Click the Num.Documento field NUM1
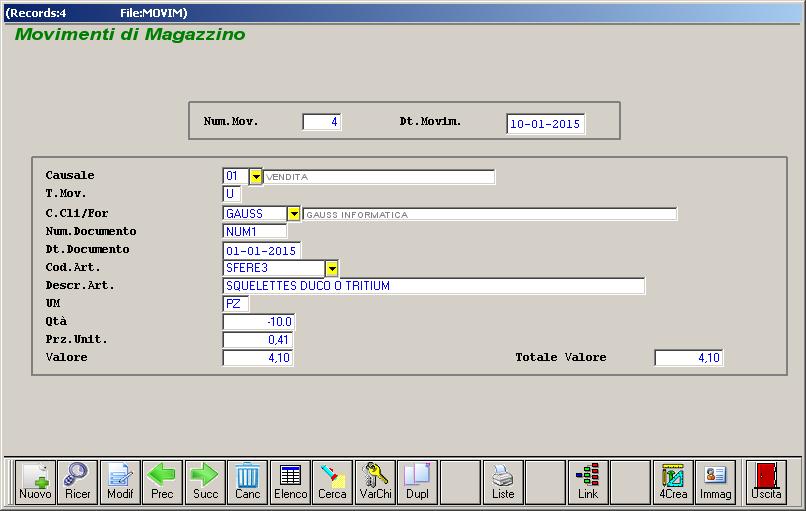This screenshot has height=511, width=806. point(254,232)
